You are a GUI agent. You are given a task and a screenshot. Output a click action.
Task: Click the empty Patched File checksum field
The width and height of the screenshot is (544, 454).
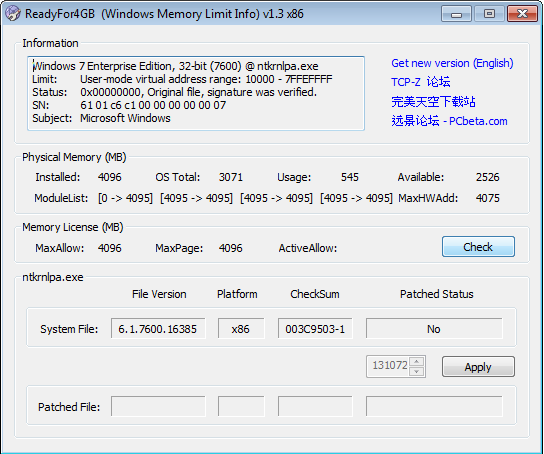315,406
